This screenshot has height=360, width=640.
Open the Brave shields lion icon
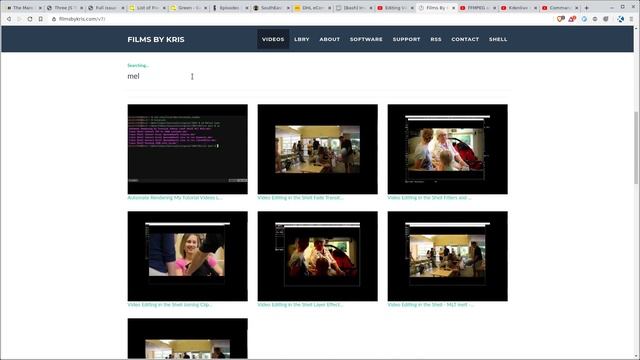tap(560, 19)
